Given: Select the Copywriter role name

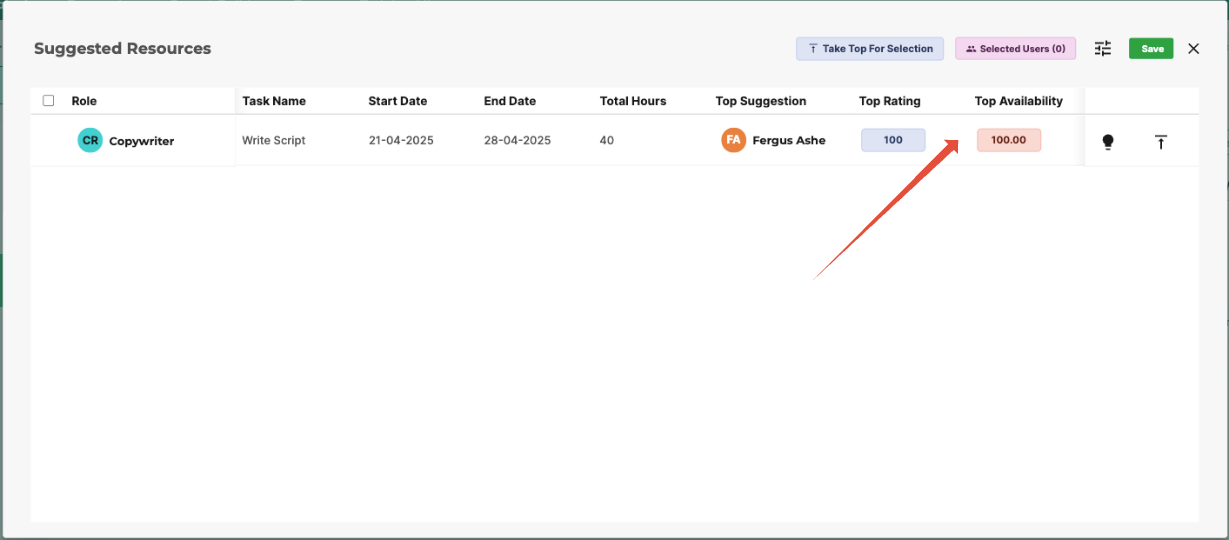Looking at the screenshot, I should click(141, 141).
